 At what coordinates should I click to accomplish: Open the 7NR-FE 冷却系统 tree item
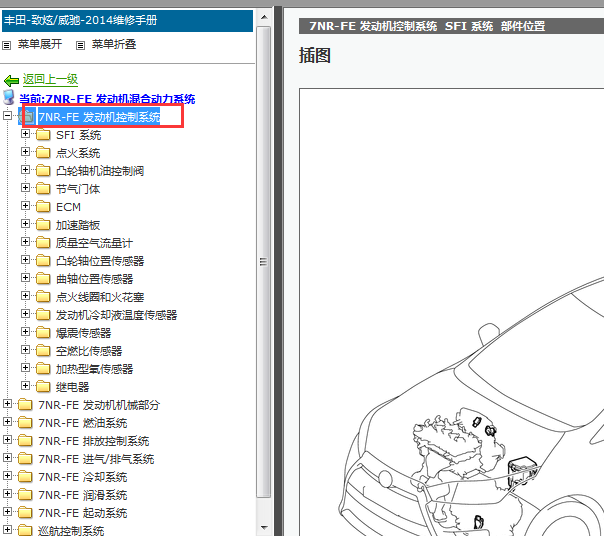(x=82, y=477)
